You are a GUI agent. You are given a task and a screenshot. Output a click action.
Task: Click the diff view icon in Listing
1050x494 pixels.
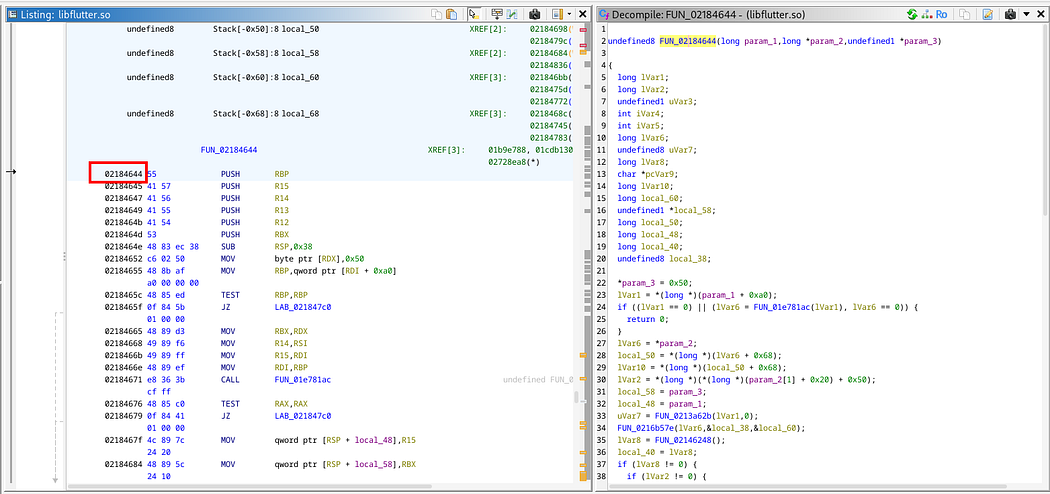[512, 13]
